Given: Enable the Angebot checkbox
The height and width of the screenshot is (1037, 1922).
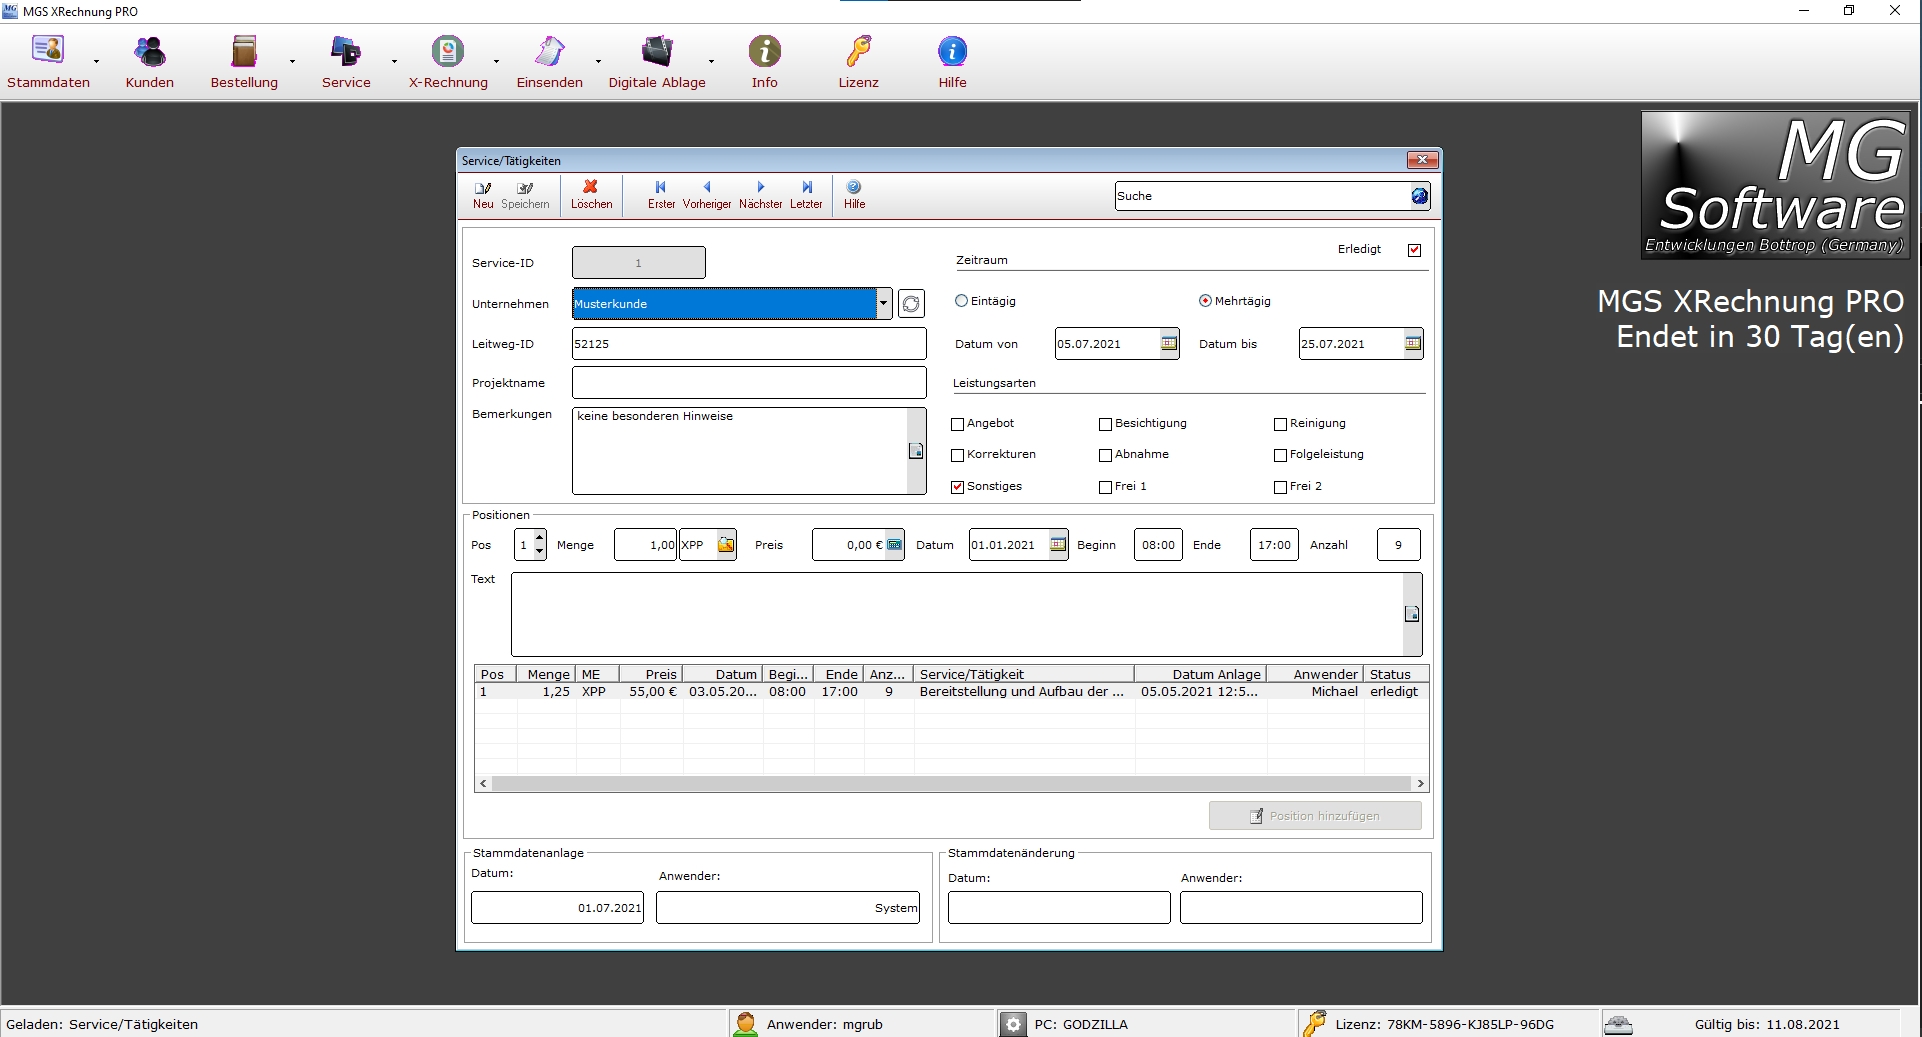Looking at the screenshot, I should [958, 424].
